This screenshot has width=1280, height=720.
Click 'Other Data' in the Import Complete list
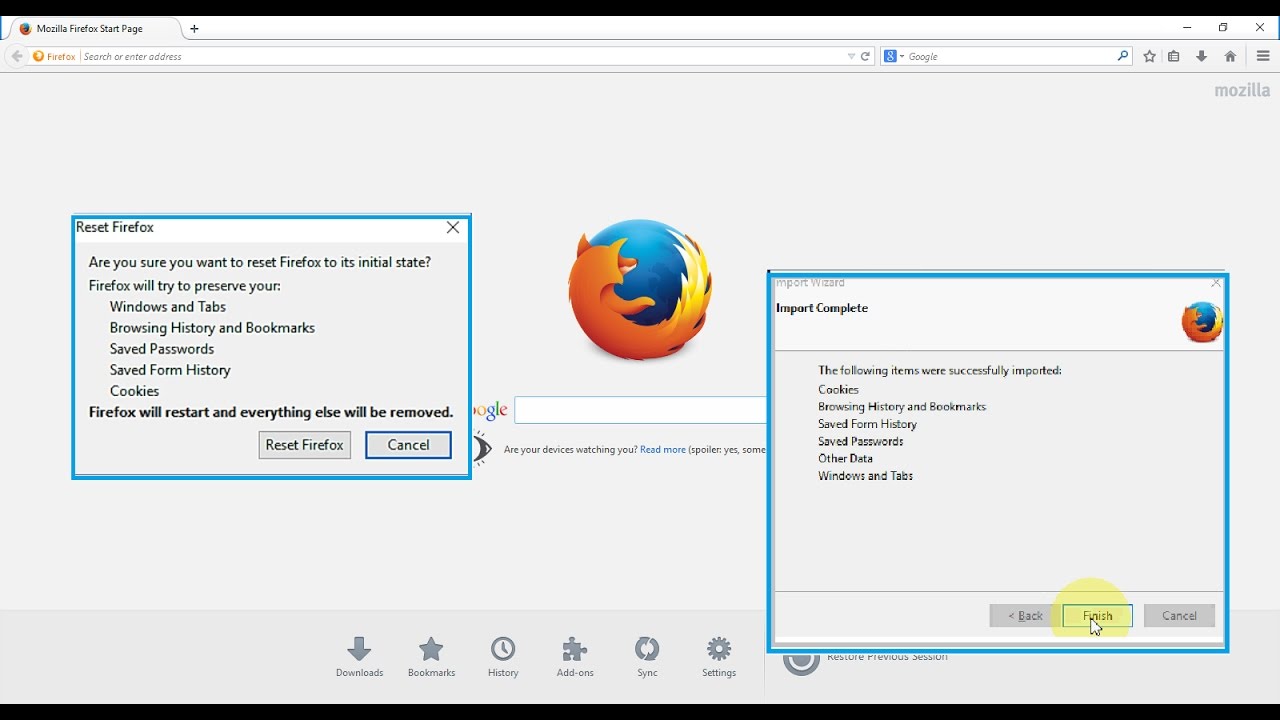point(845,459)
